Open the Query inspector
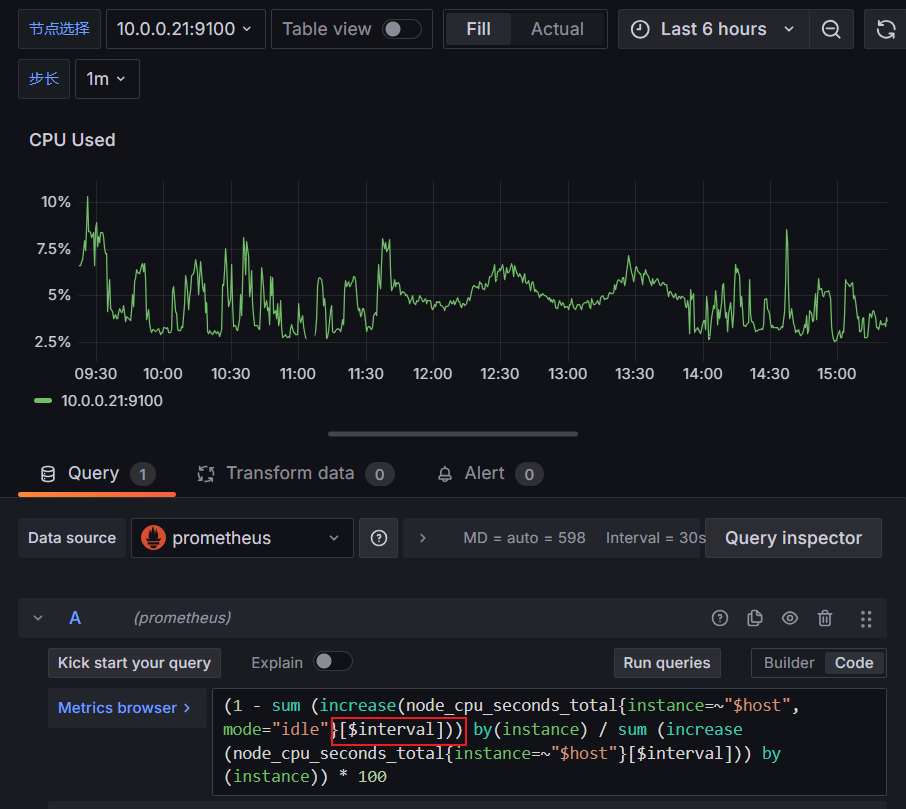The image size is (906, 809). (793, 538)
